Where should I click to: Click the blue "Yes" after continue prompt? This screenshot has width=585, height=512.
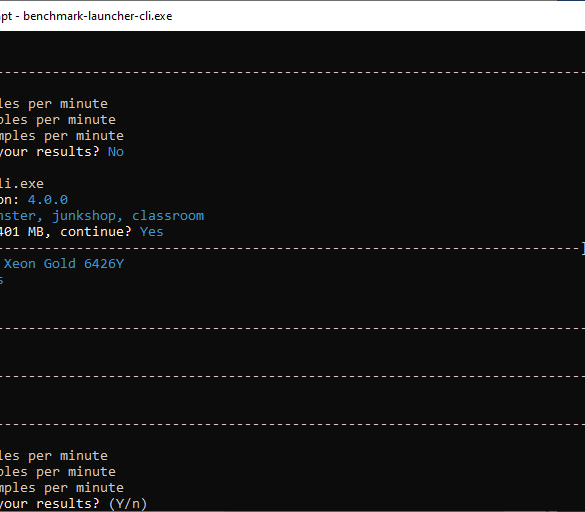click(x=151, y=232)
